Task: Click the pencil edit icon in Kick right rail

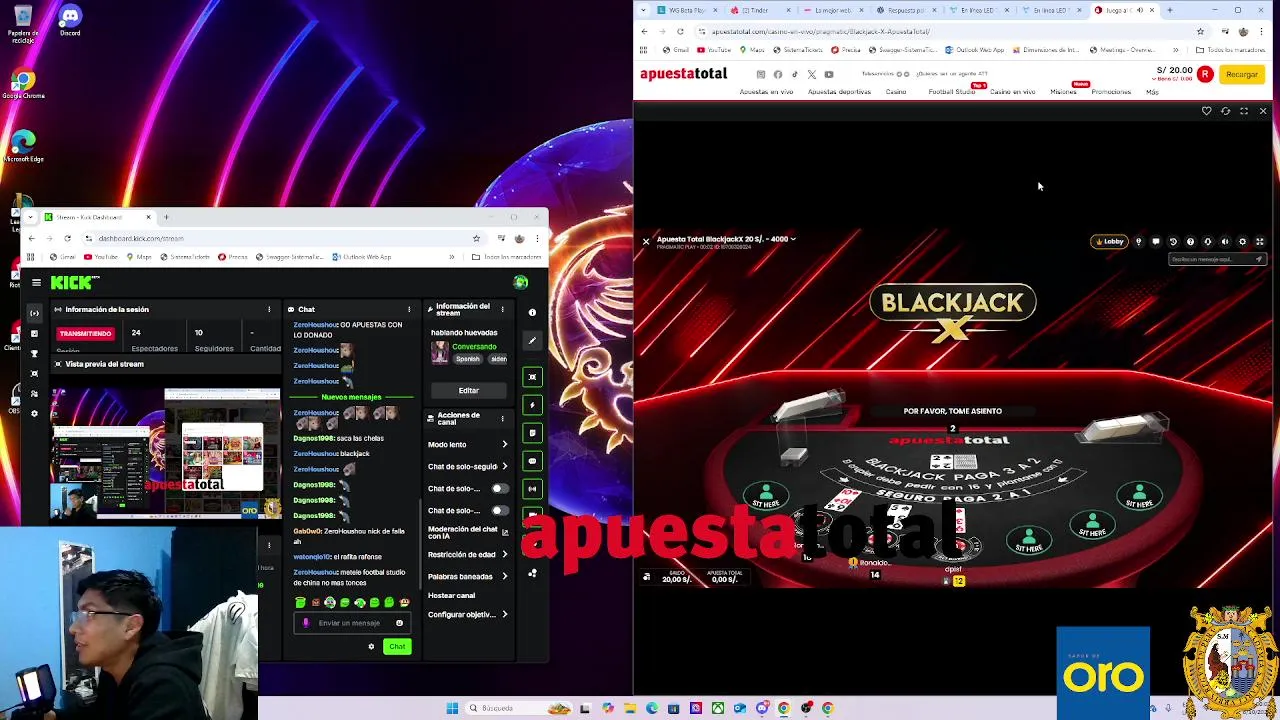Action: [x=532, y=341]
